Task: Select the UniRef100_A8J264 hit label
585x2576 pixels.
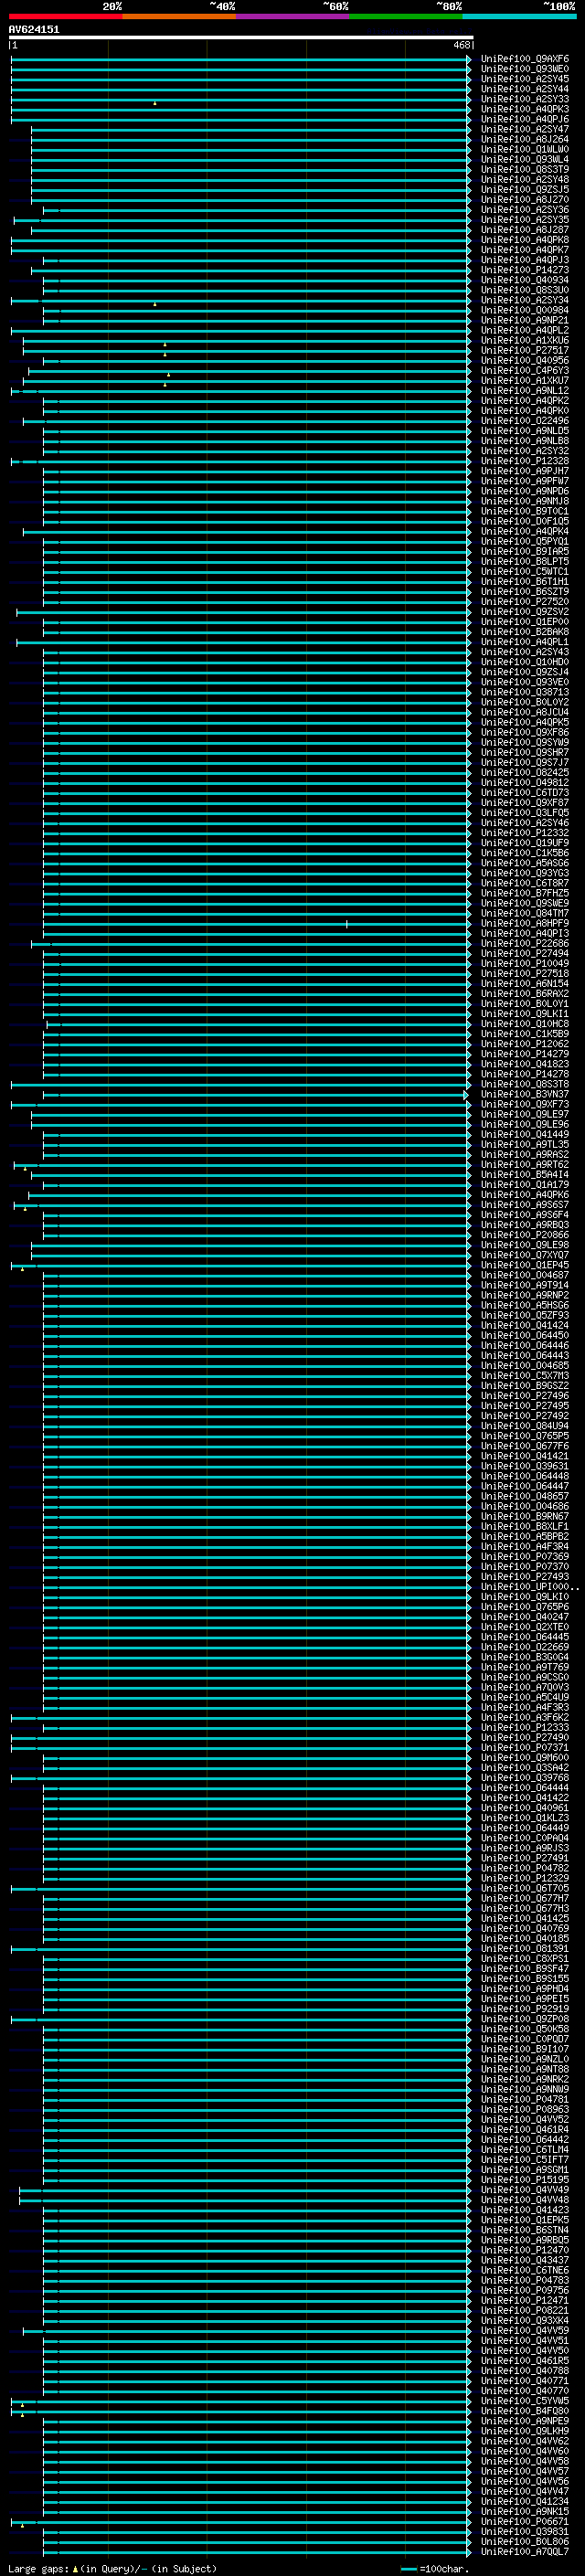Action: (525, 139)
